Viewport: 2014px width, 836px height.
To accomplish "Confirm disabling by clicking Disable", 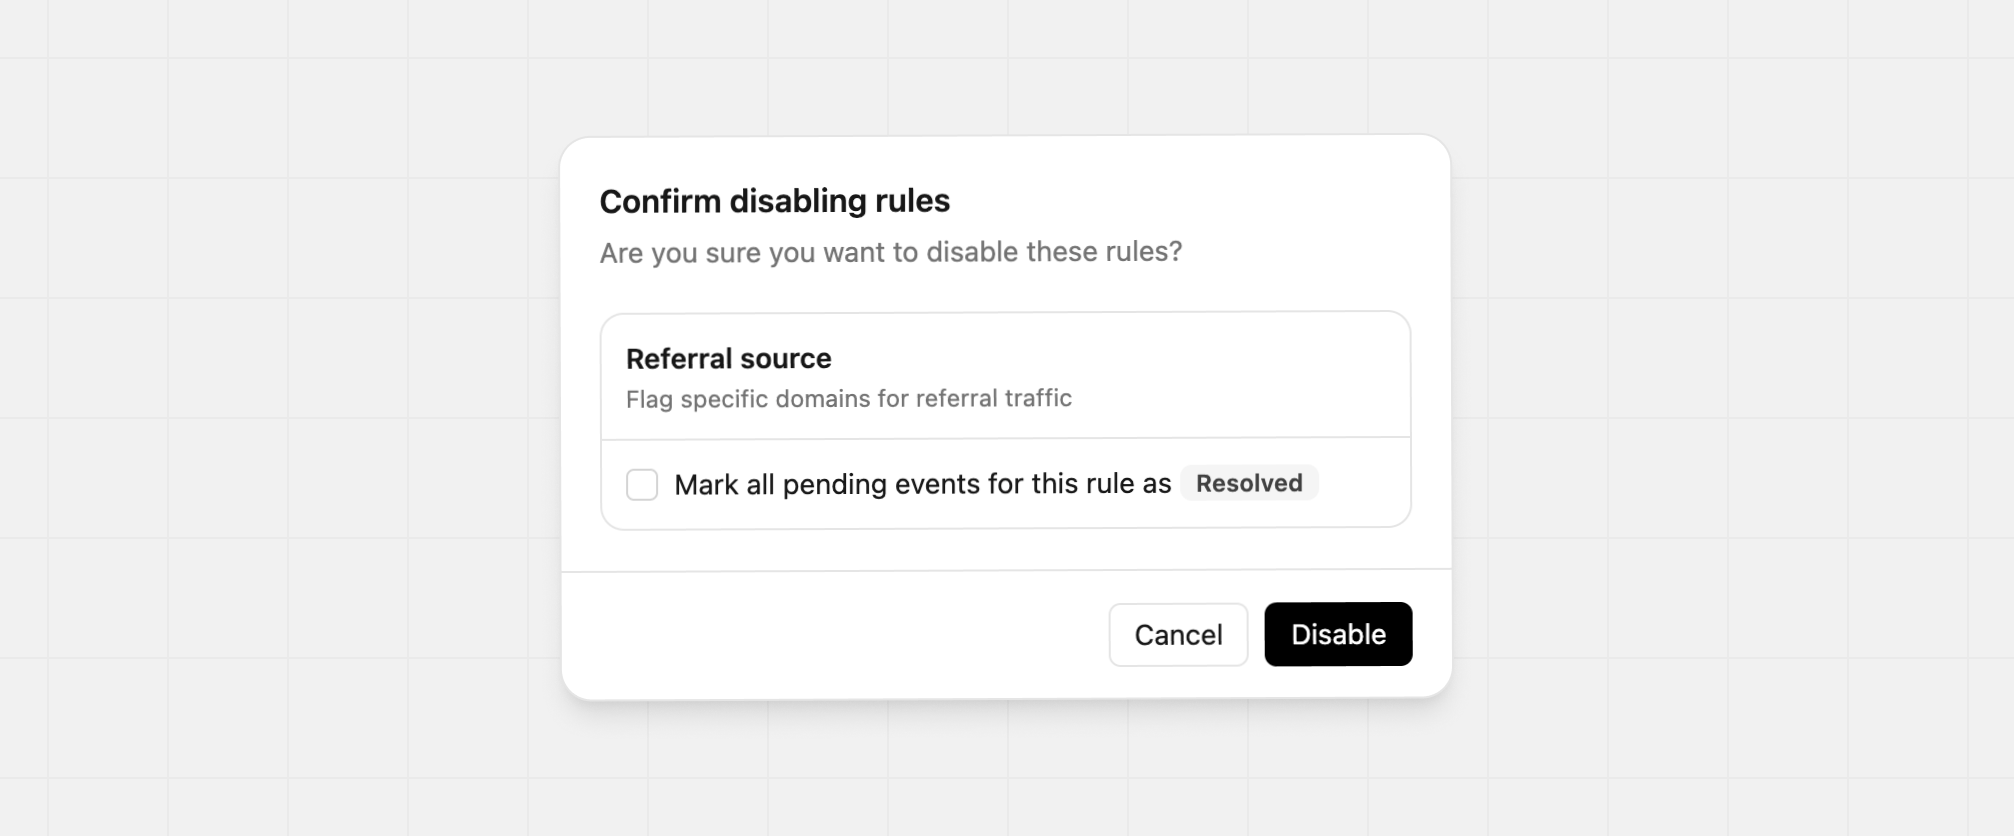I will (x=1337, y=634).
